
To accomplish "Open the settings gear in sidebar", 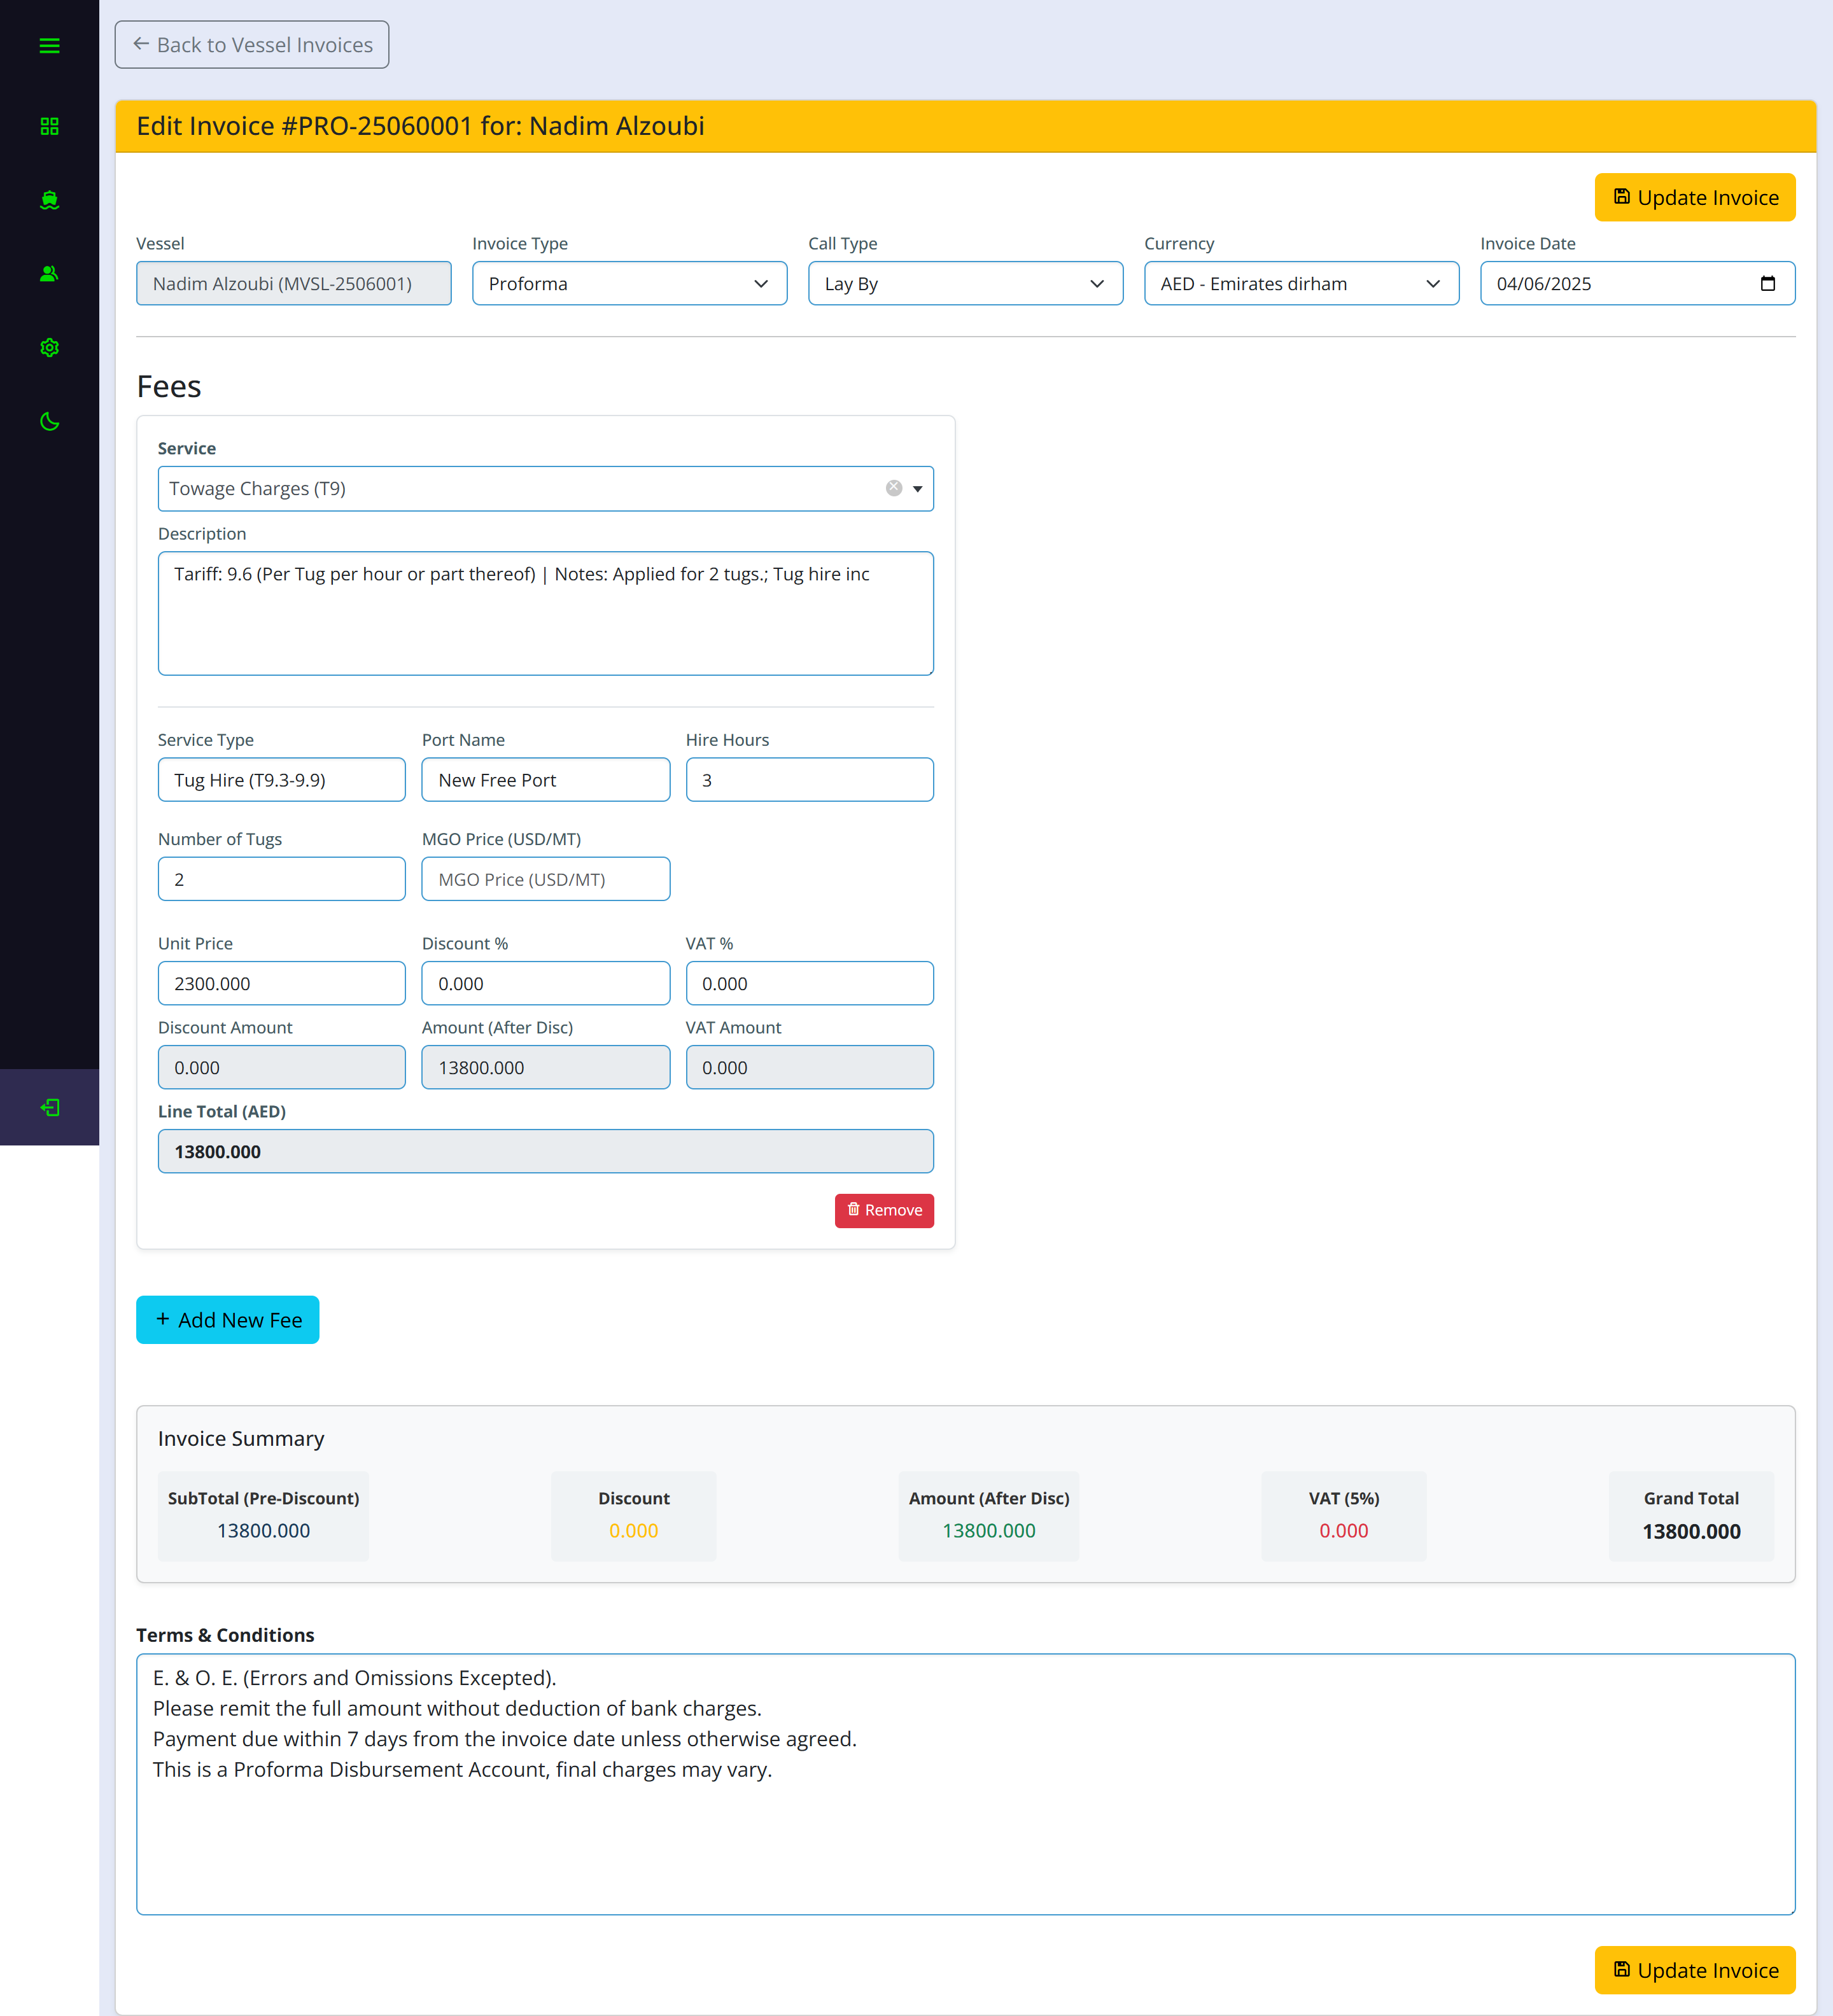I will pyautogui.click(x=49, y=348).
